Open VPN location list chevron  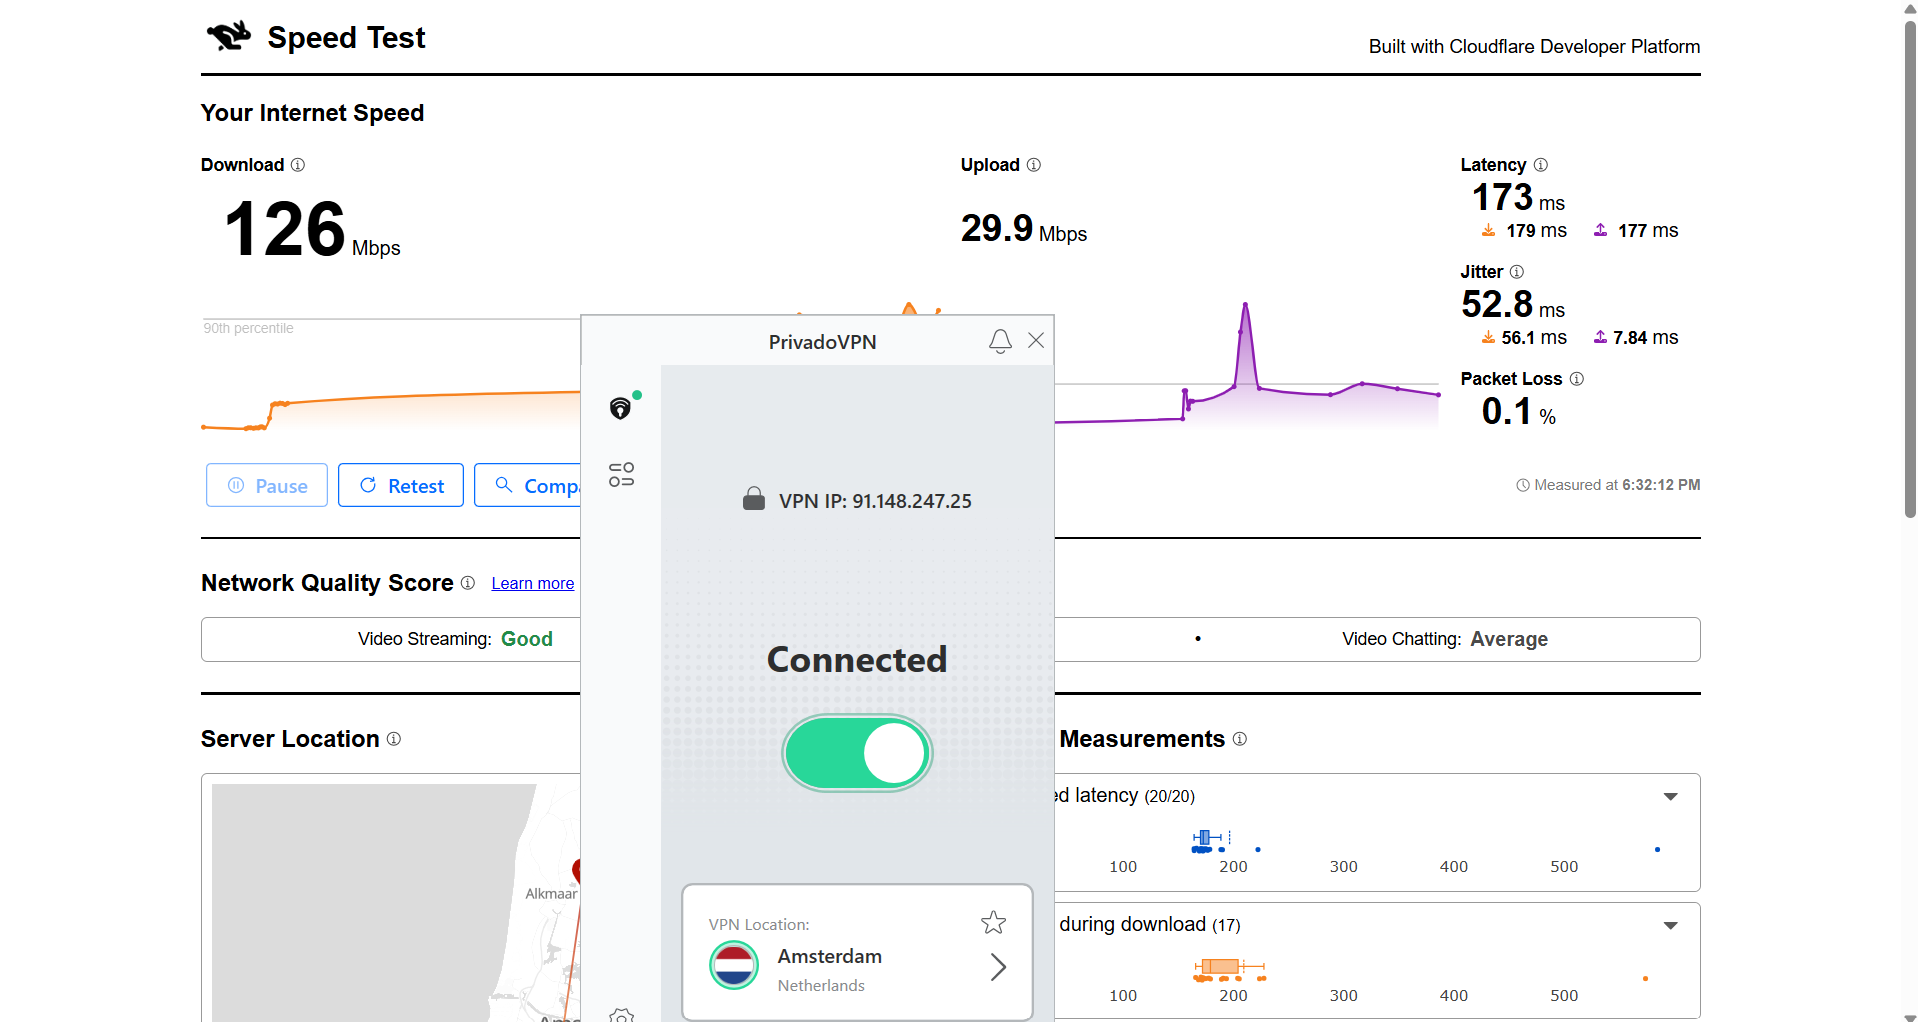[998, 967]
